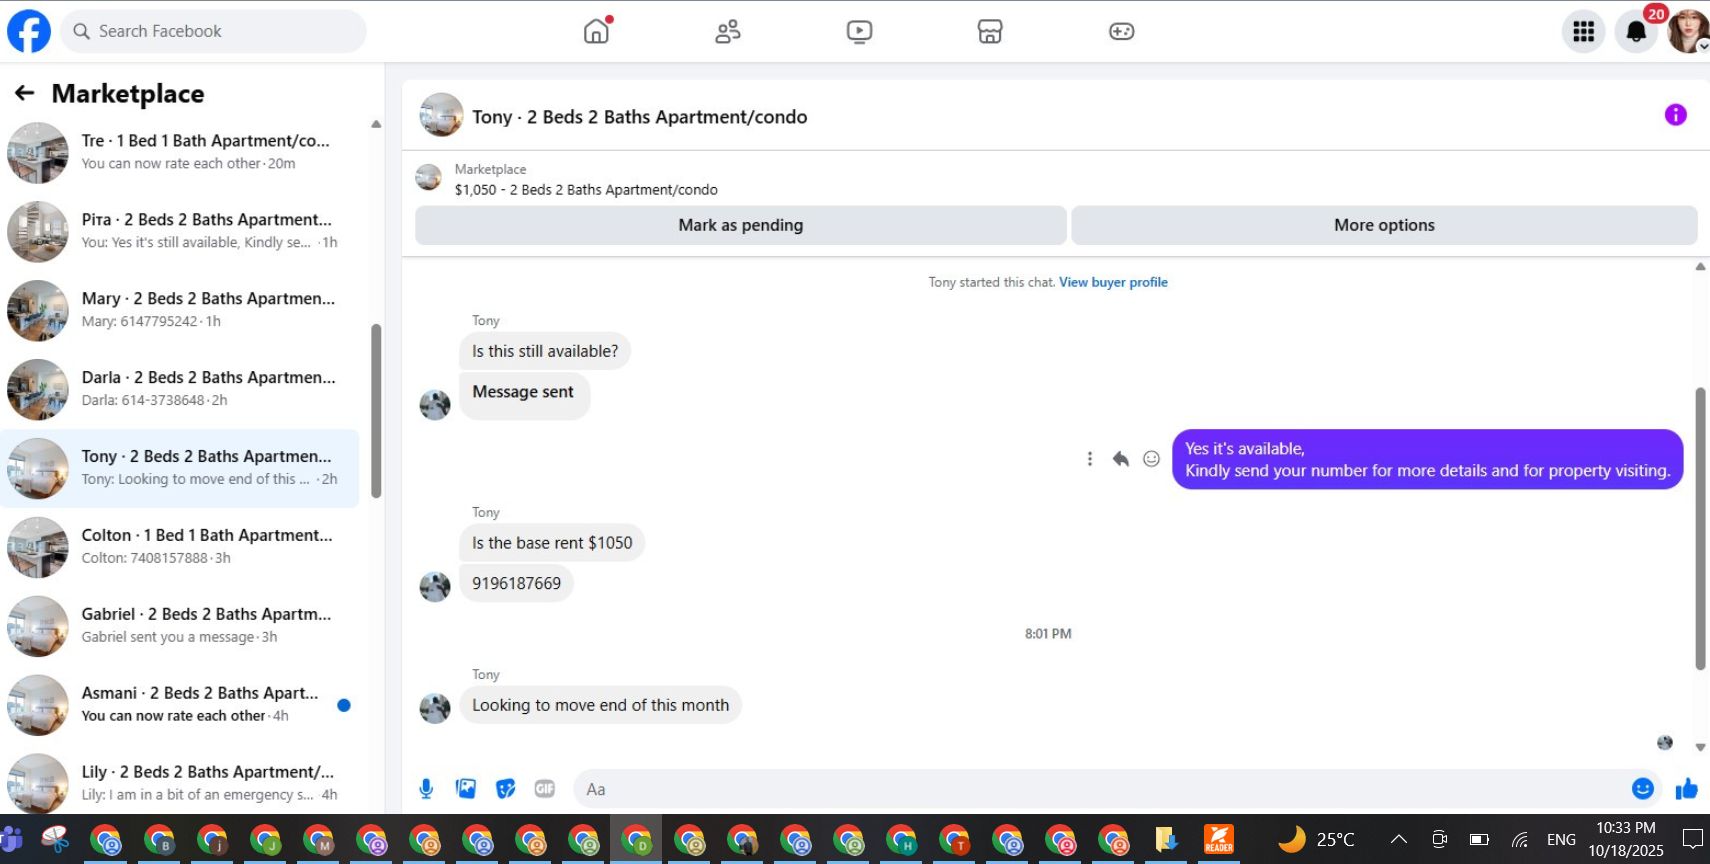Click the Mark as pending button
1710x864 pixels.
(741, 225)
